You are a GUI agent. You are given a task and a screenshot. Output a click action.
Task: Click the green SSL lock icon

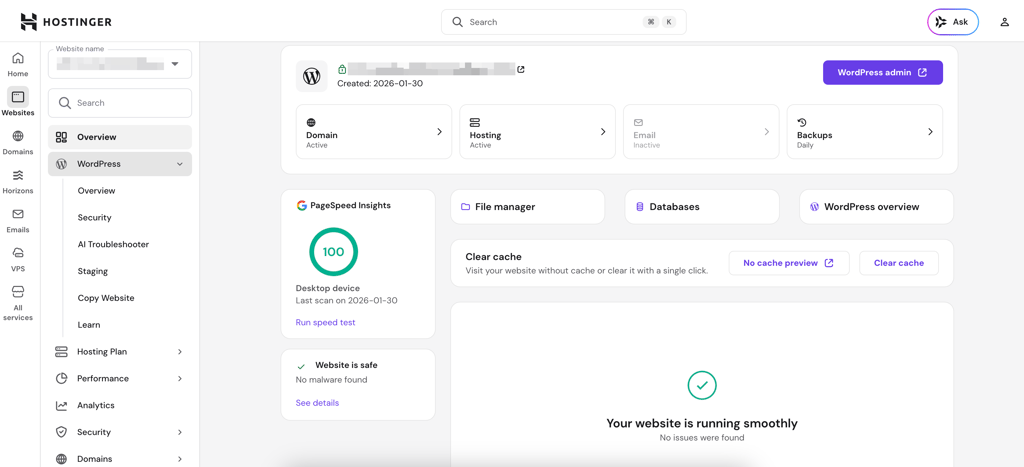pos(342,69)
